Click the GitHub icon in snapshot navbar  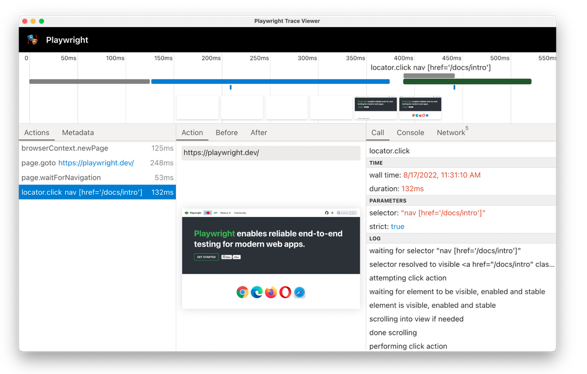click(x=326, y=213)
